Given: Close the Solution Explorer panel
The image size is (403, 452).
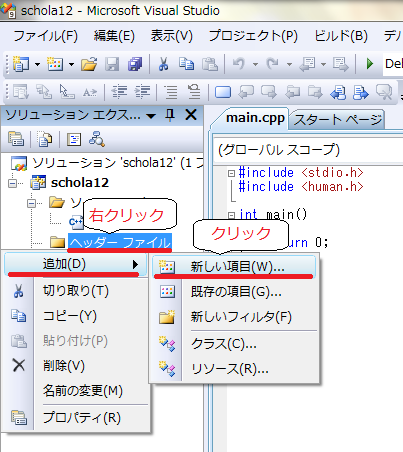Looking at the screenshot, I should [191, 115].
